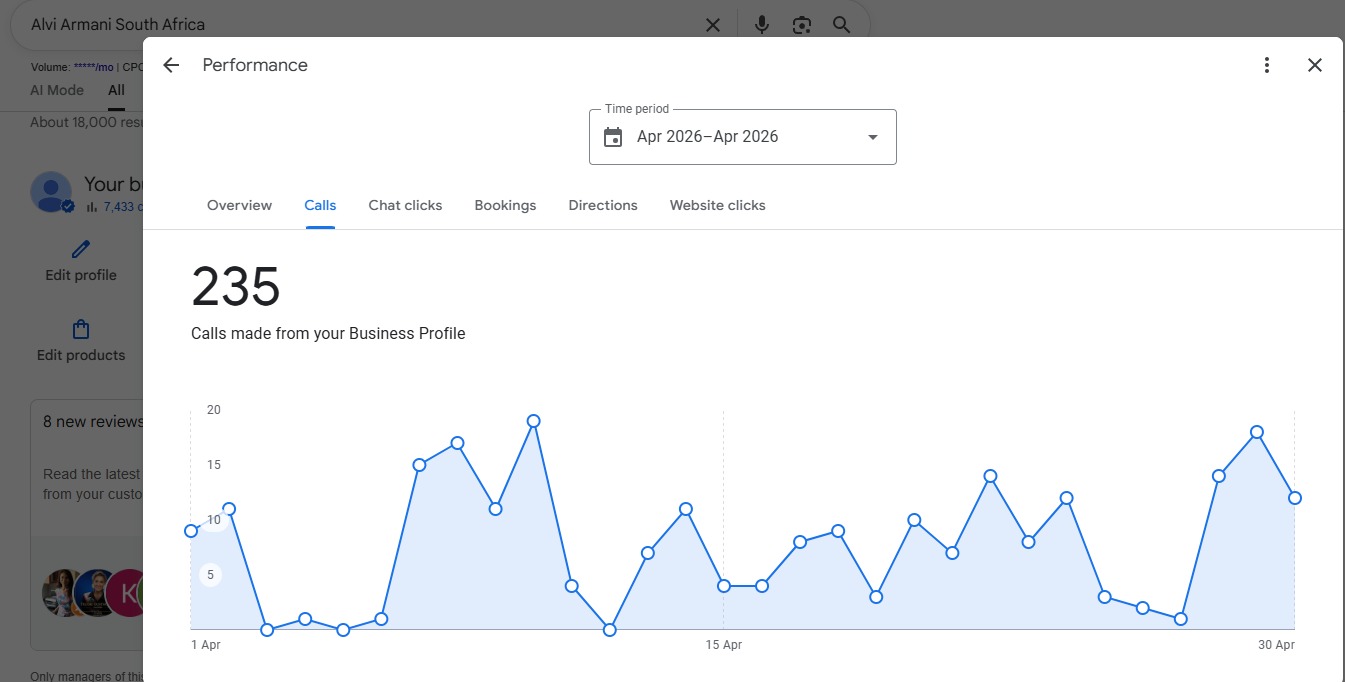This screenshot has width=1345, height=682.
Task: Click the calendar icon in Time period
Action: pos(613,137)
